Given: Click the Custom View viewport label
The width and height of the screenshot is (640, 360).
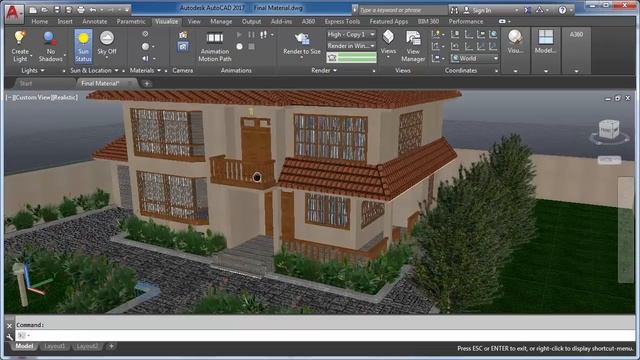Looking at the screenshot, I should click(32, 98).
